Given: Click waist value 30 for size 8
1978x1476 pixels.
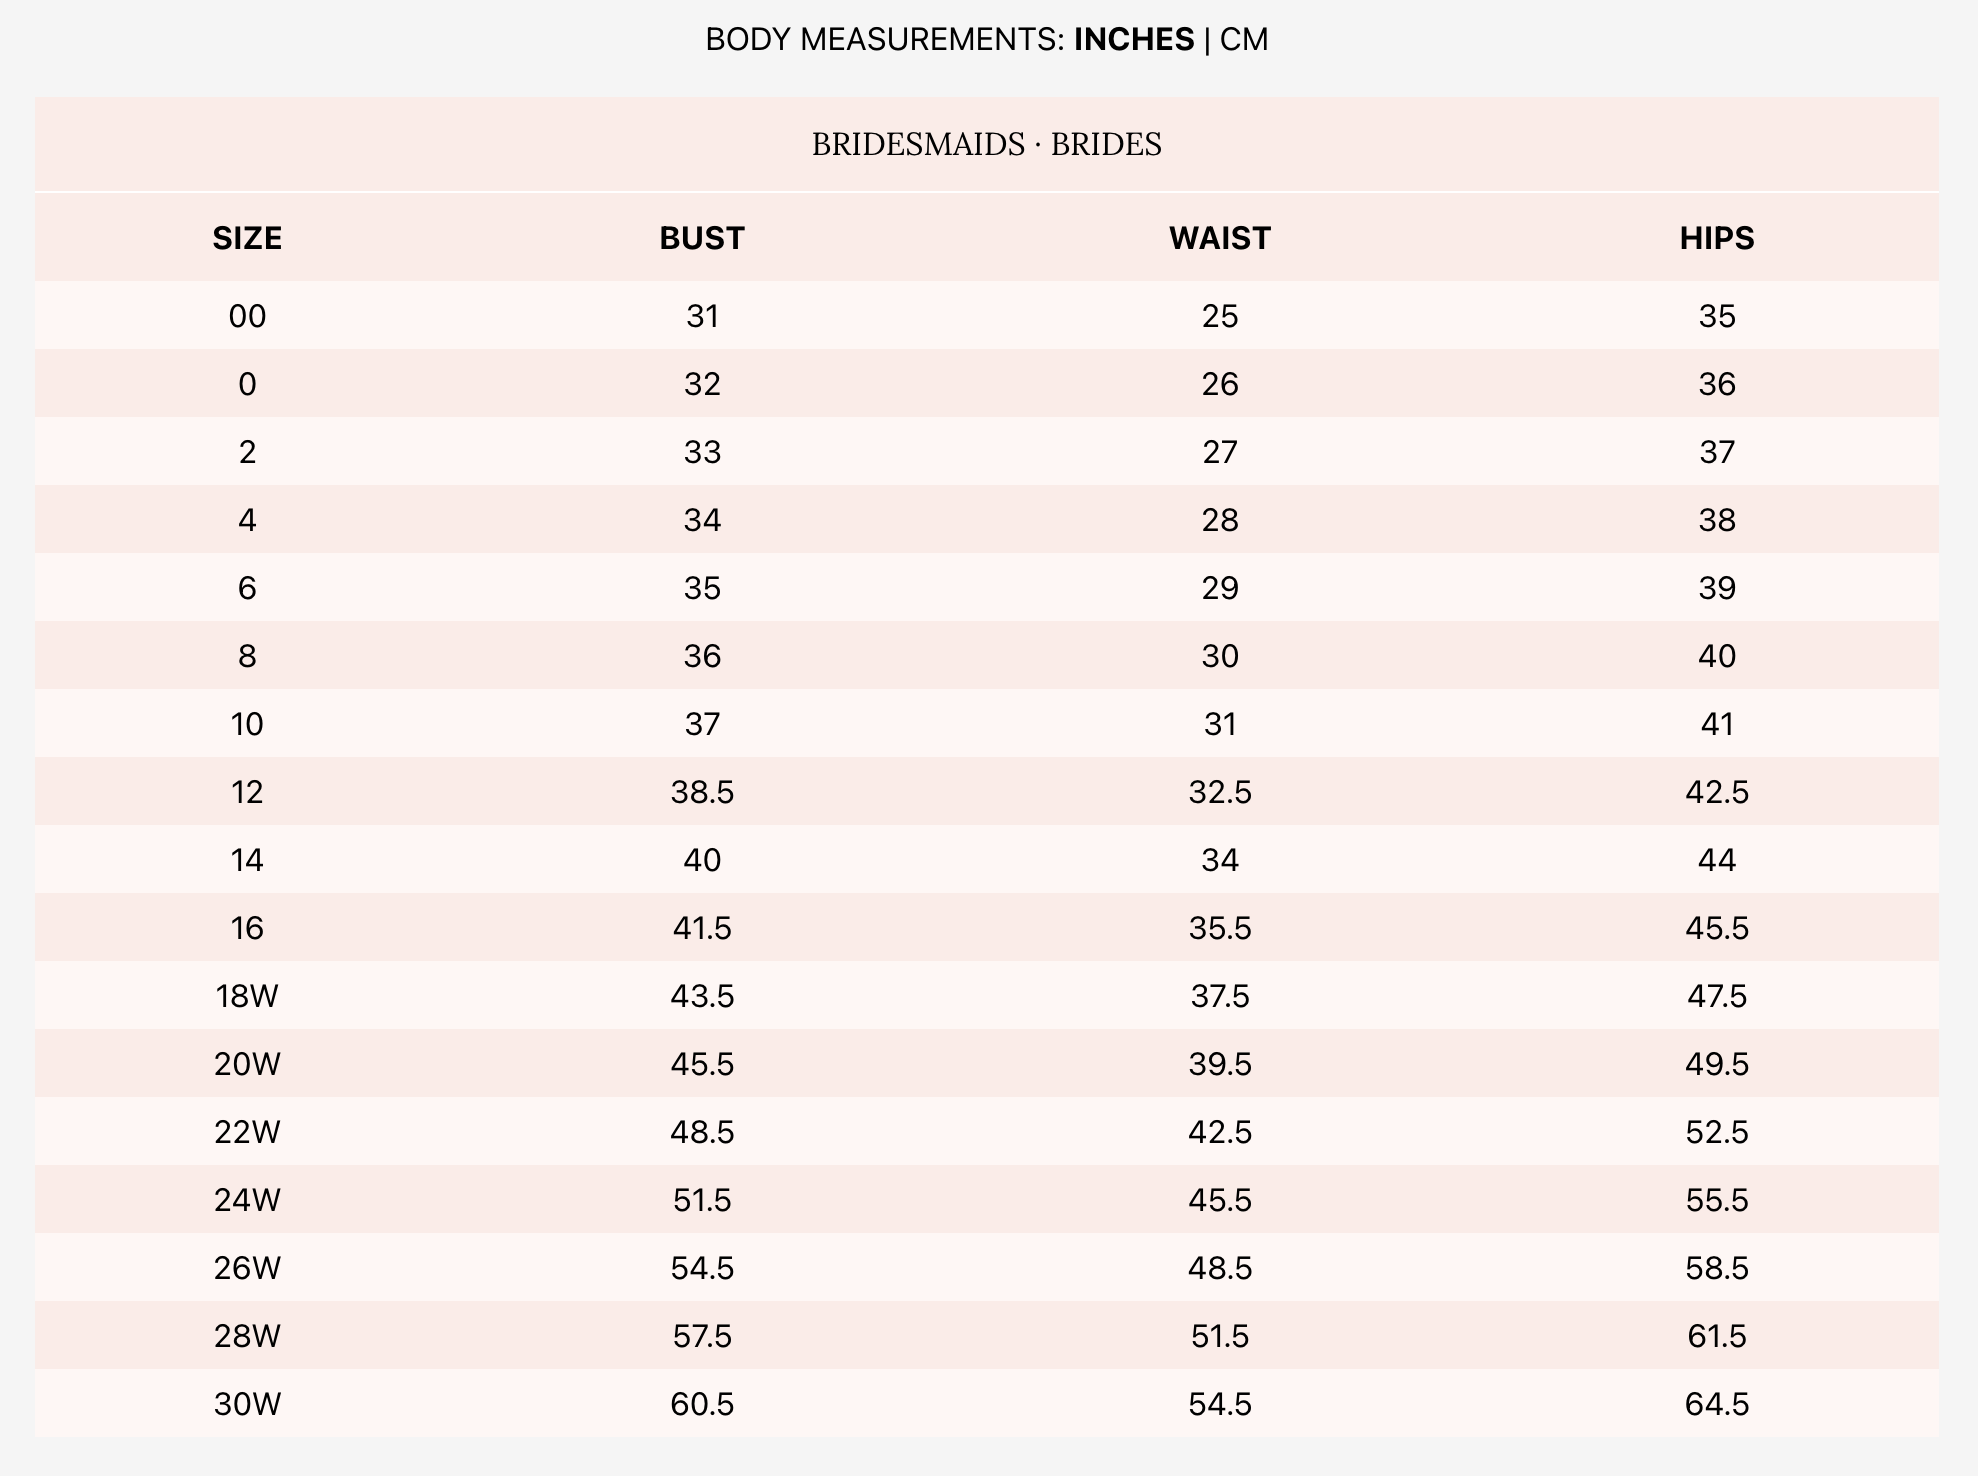Looking at the screenshot, I should click(x=1219, y=656).
